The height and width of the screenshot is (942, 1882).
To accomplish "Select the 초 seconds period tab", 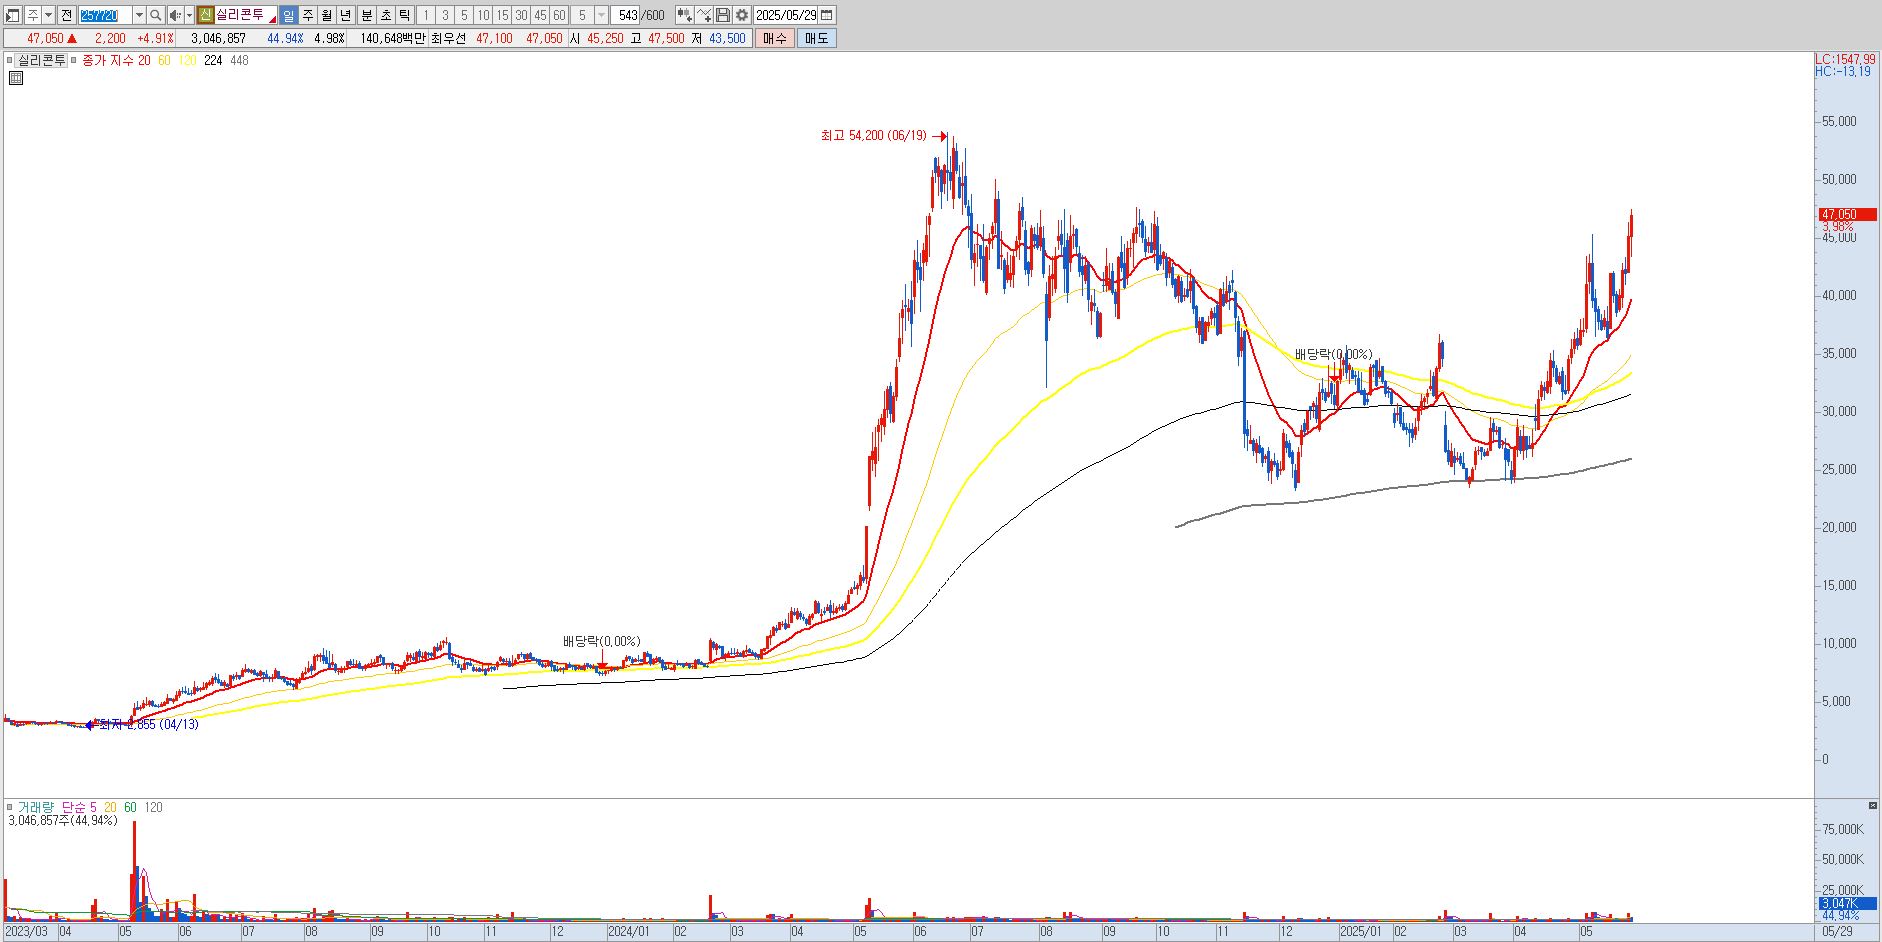I will tap(386, 15).
